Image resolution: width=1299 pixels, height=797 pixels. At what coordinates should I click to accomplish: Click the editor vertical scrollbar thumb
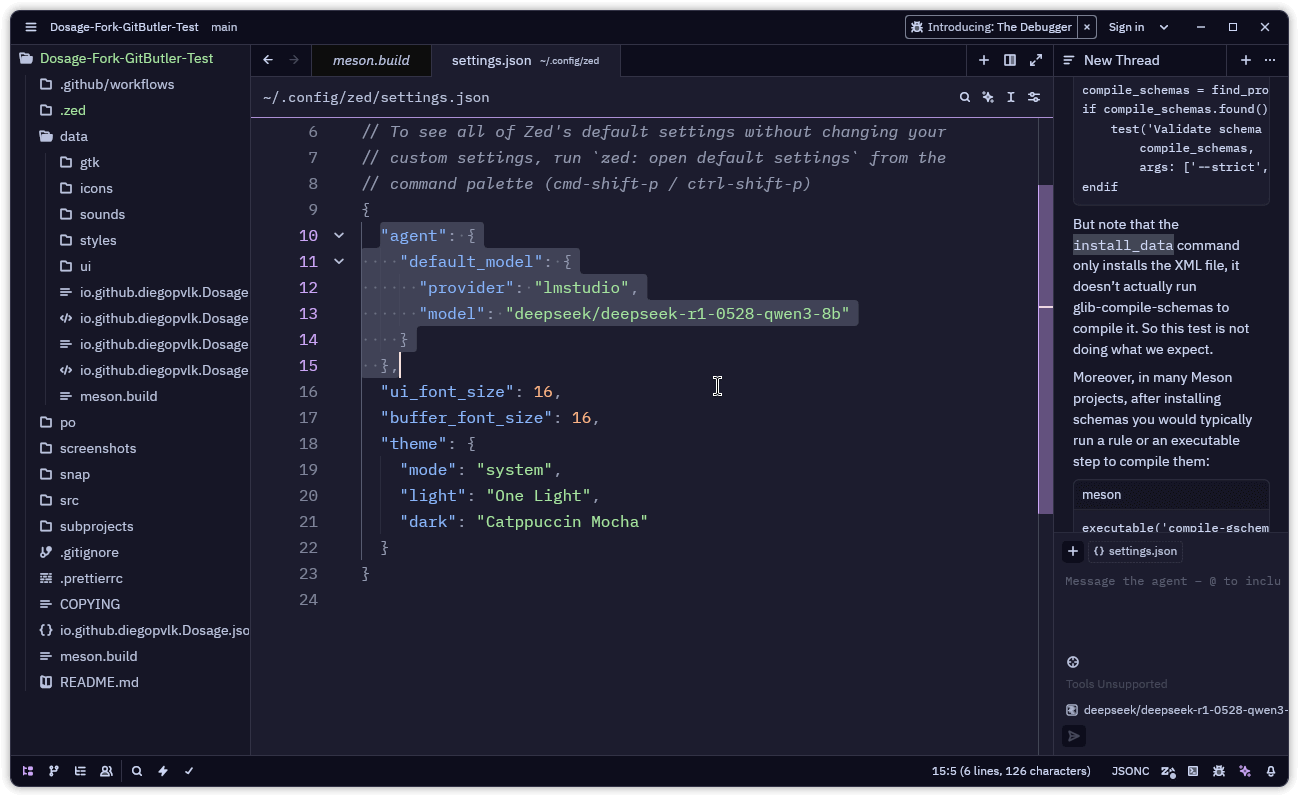pos(1045,350)
